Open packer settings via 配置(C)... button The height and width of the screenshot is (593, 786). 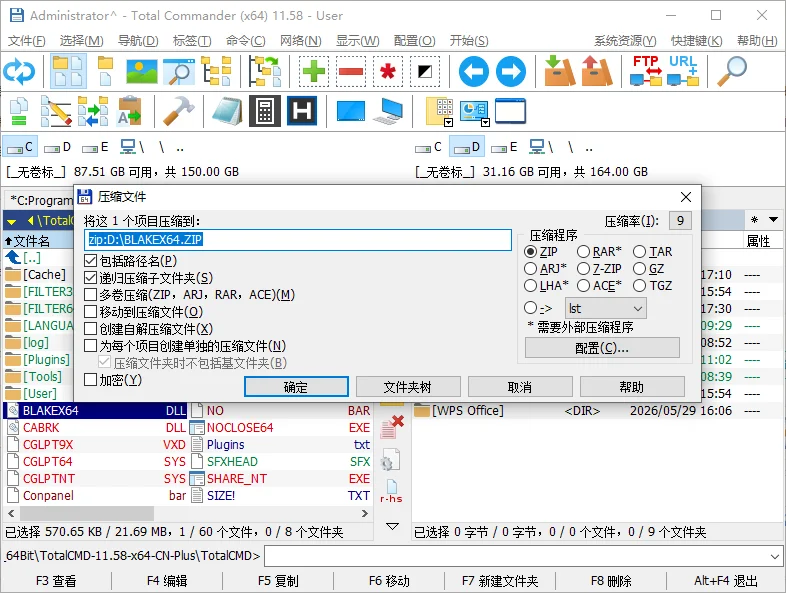coord(602,347)
